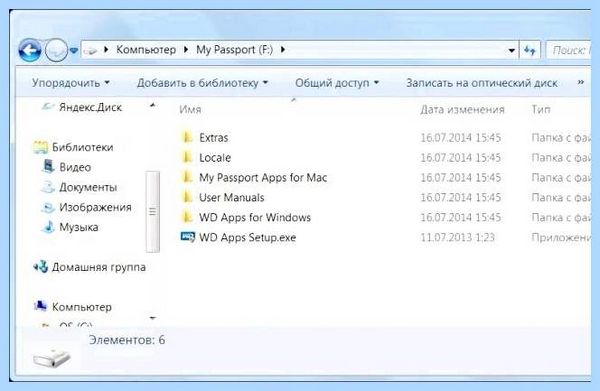Select the WD Apps Setup.exe application icon
The width and height of the screenshot is (600, 391).
(x=188, y=237)
